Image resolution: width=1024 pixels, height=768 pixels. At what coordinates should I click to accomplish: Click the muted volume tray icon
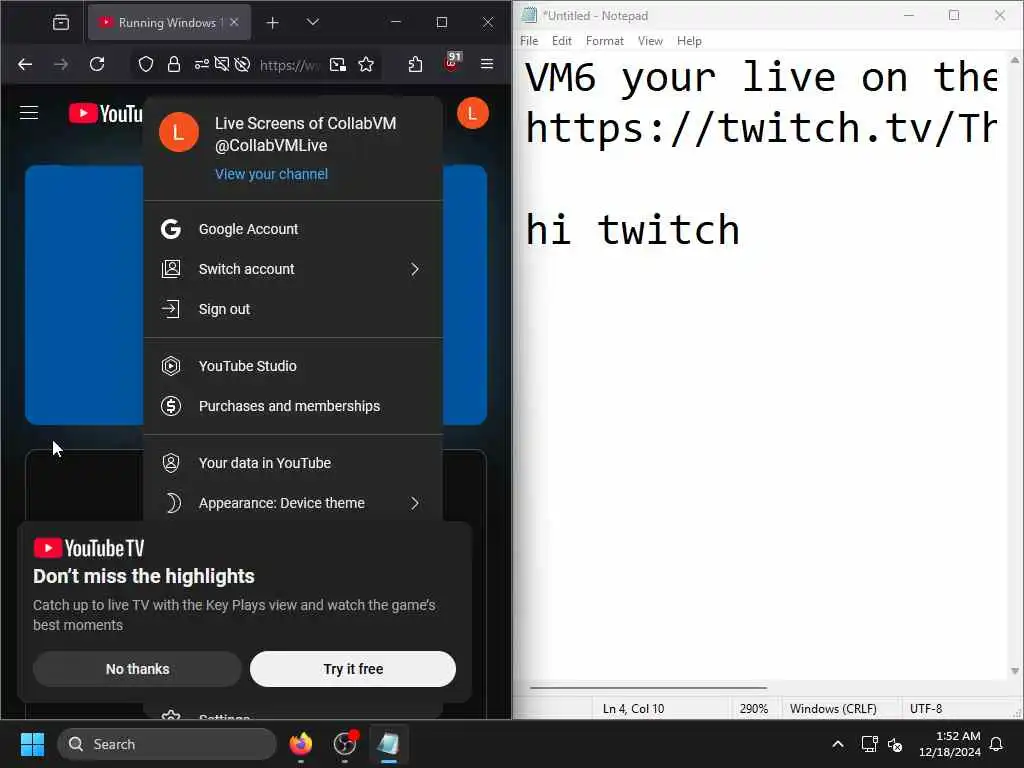click(x=895, y=744)
